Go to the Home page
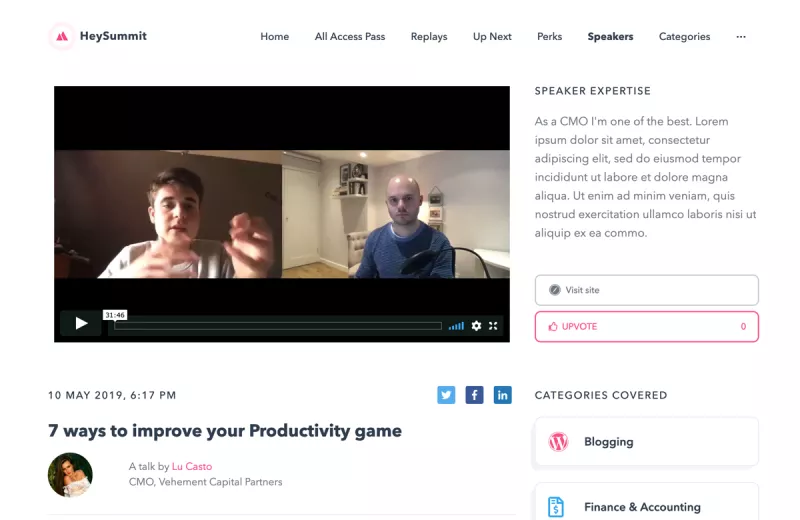The width and height of the screenshot is (800, 520). (274, 37)
